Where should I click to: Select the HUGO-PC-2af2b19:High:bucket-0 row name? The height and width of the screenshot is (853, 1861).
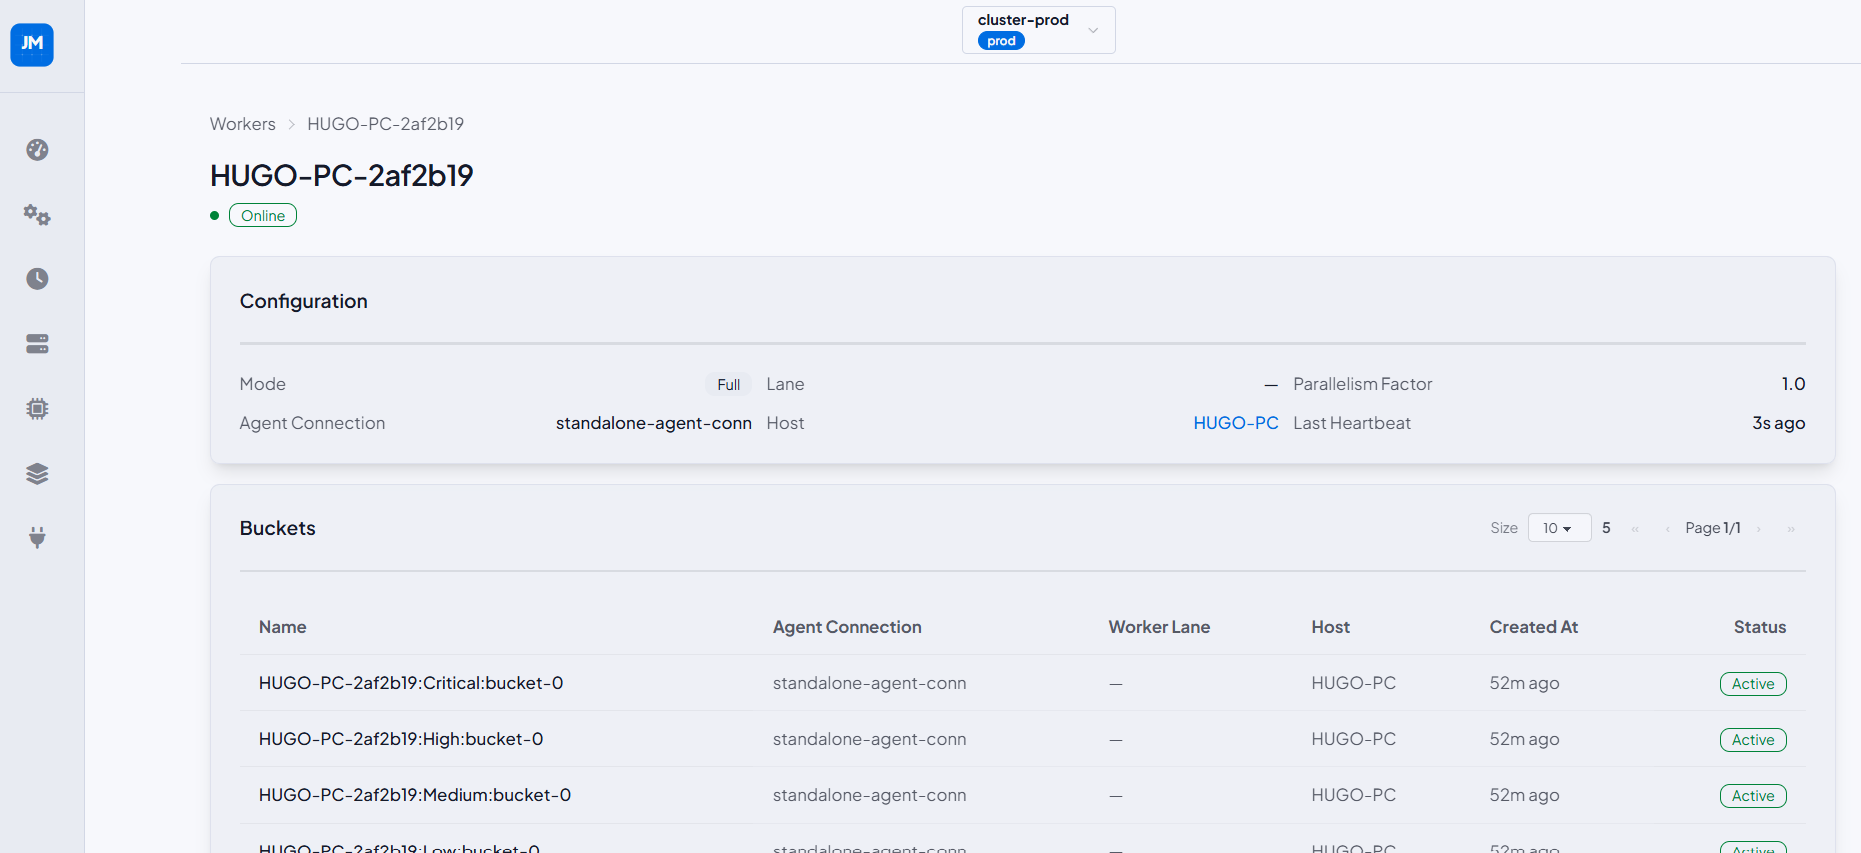[401, 739]
